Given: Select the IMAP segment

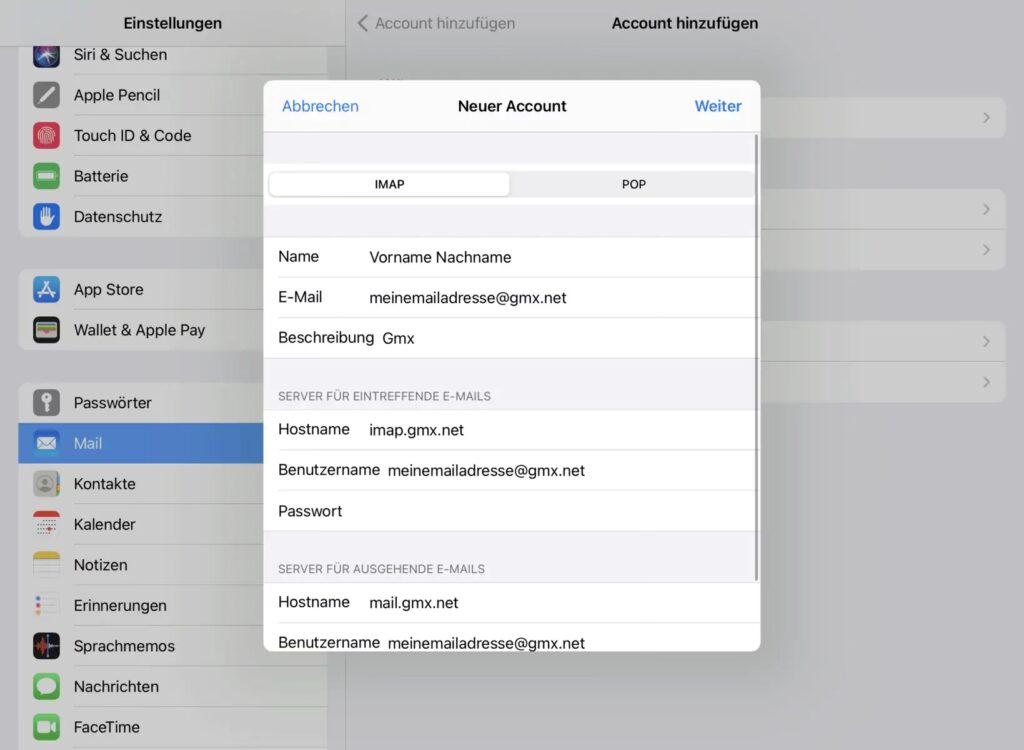Looking at the screenshot, I should tap(389, 185).
